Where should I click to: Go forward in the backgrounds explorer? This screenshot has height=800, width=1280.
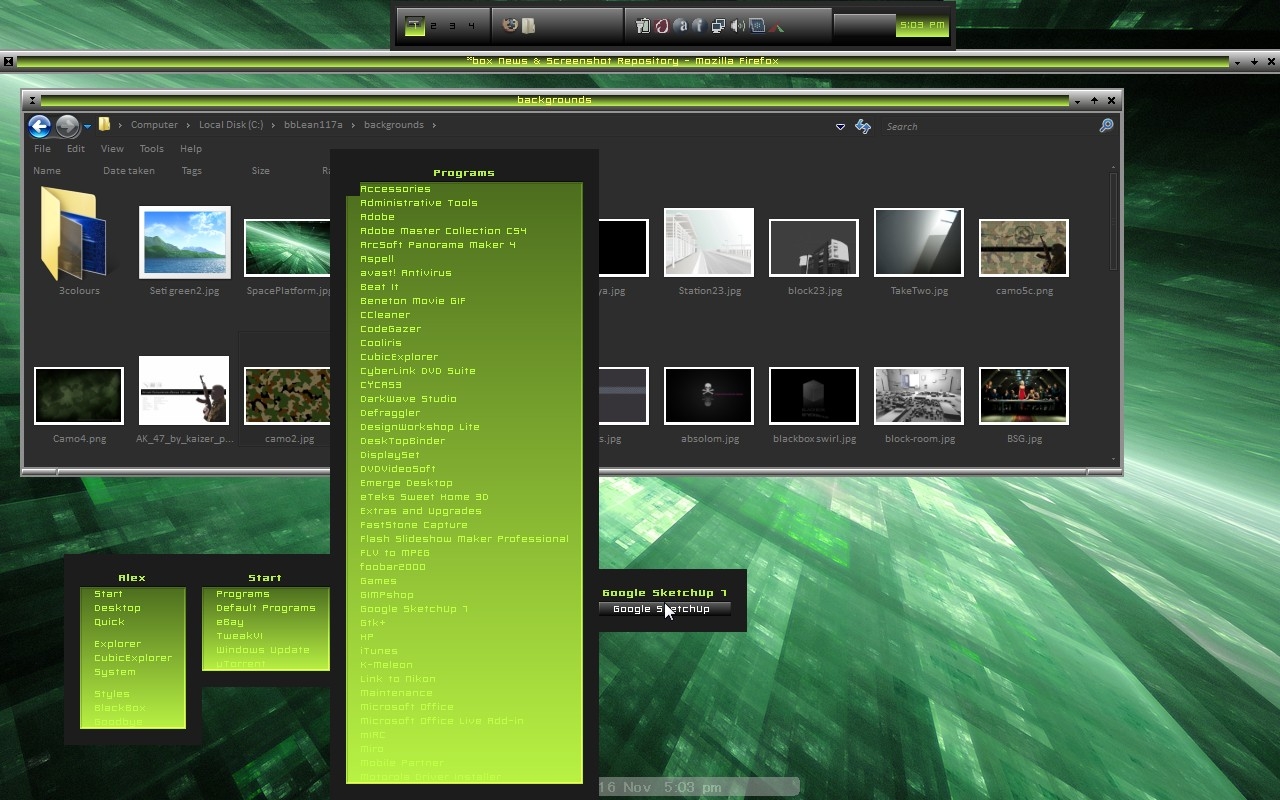(67, 126)
